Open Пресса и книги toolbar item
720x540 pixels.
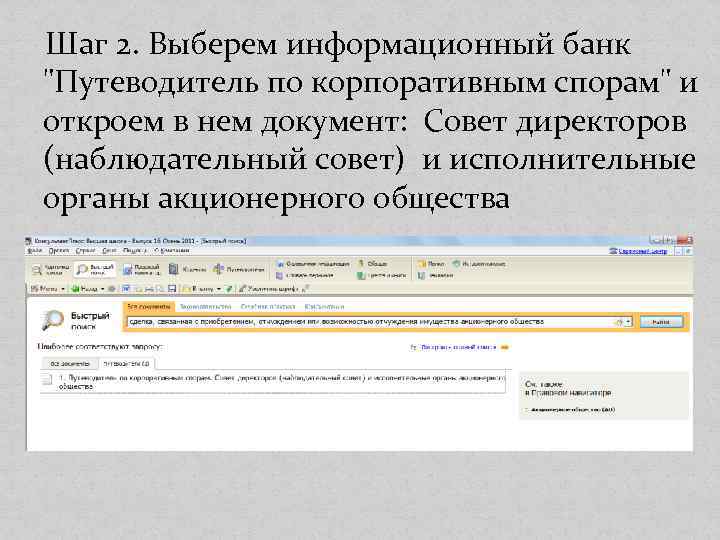click(x=382, y=276)
